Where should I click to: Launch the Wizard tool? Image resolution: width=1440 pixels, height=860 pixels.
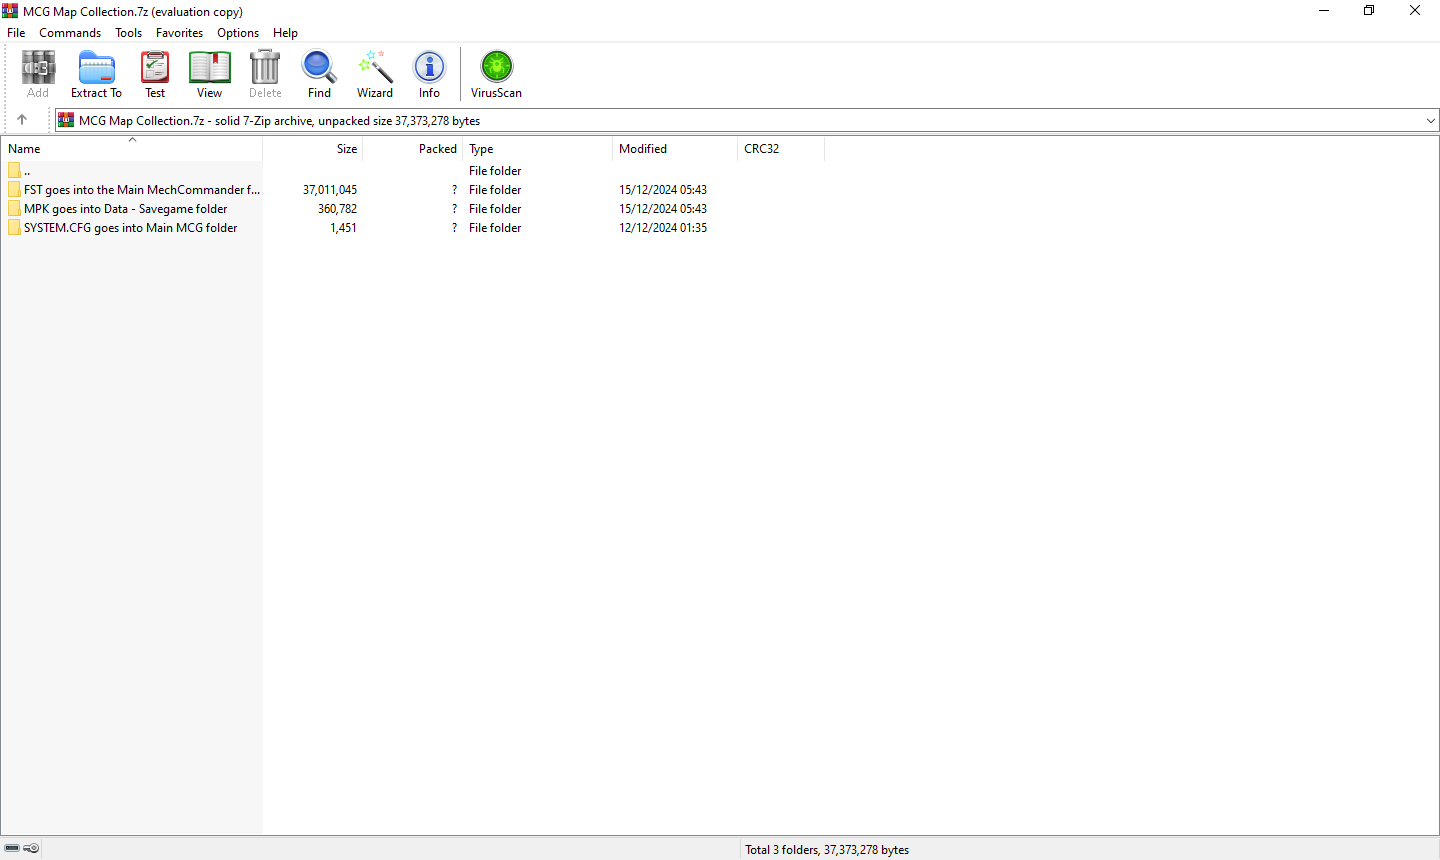point(375,74)
